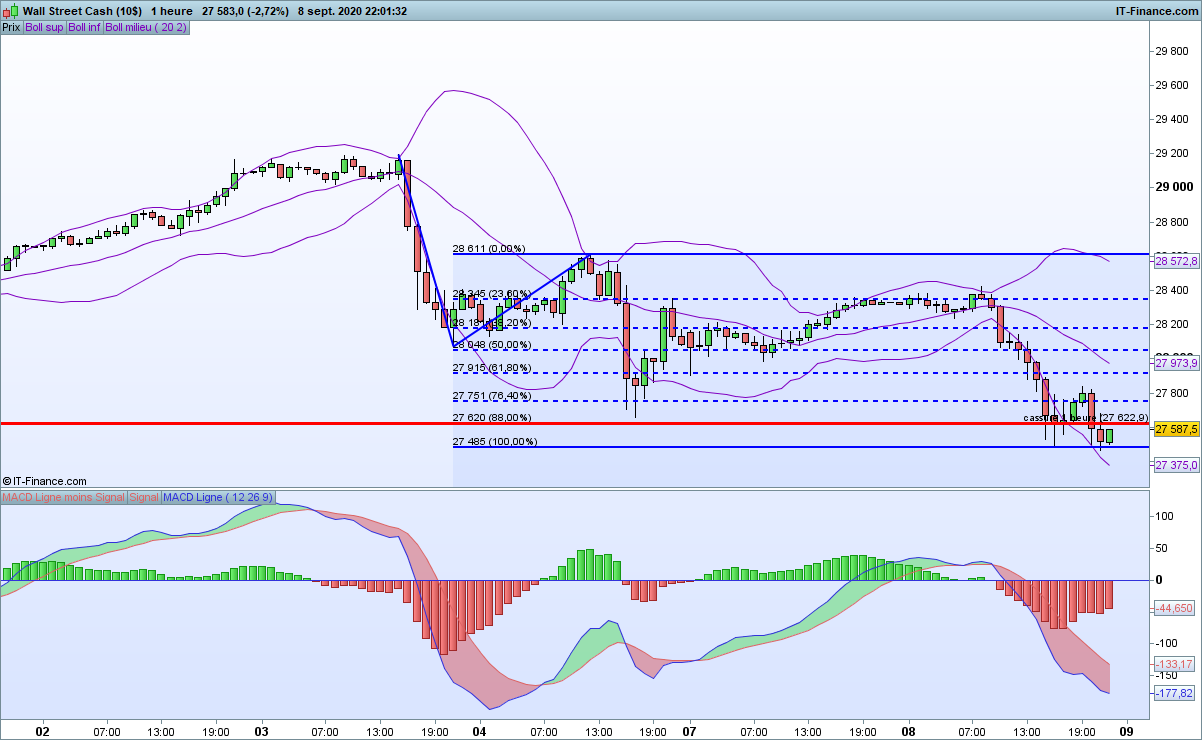Click the yellow 27 587,5 current price tag

1176,429
